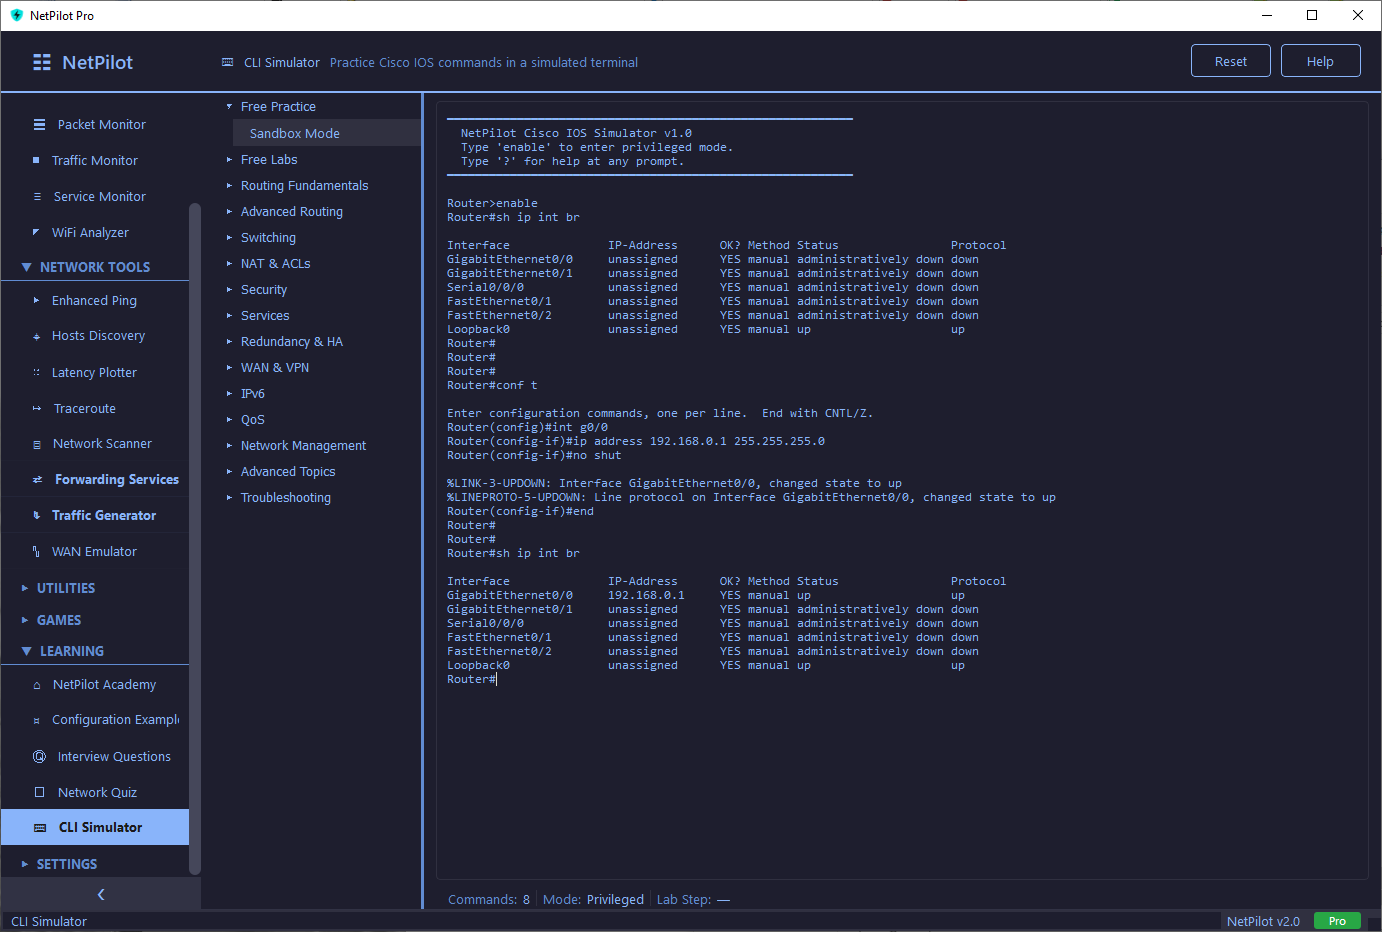Screen dimensions: 1382x932
Task: Collapse the sidebar with the chevron button
Action: pos(100,894)
